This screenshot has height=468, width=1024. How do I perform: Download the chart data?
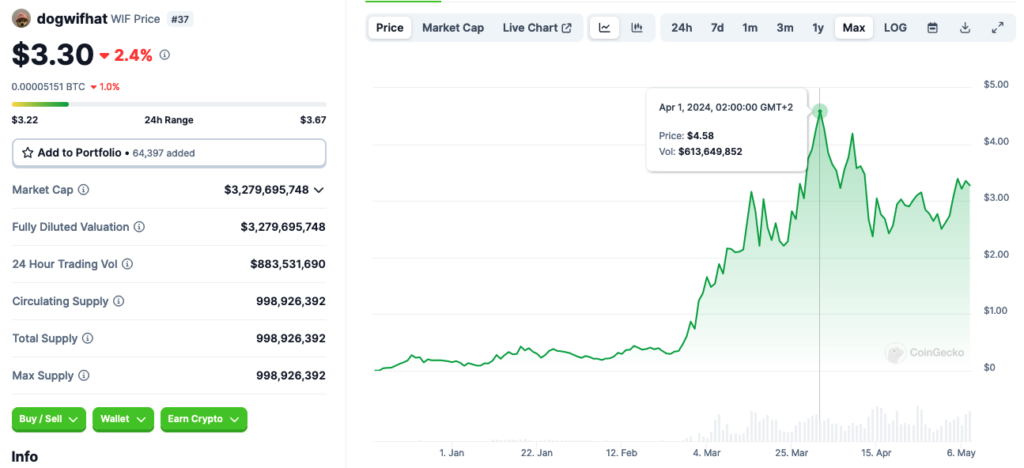[x=965, y=28]
